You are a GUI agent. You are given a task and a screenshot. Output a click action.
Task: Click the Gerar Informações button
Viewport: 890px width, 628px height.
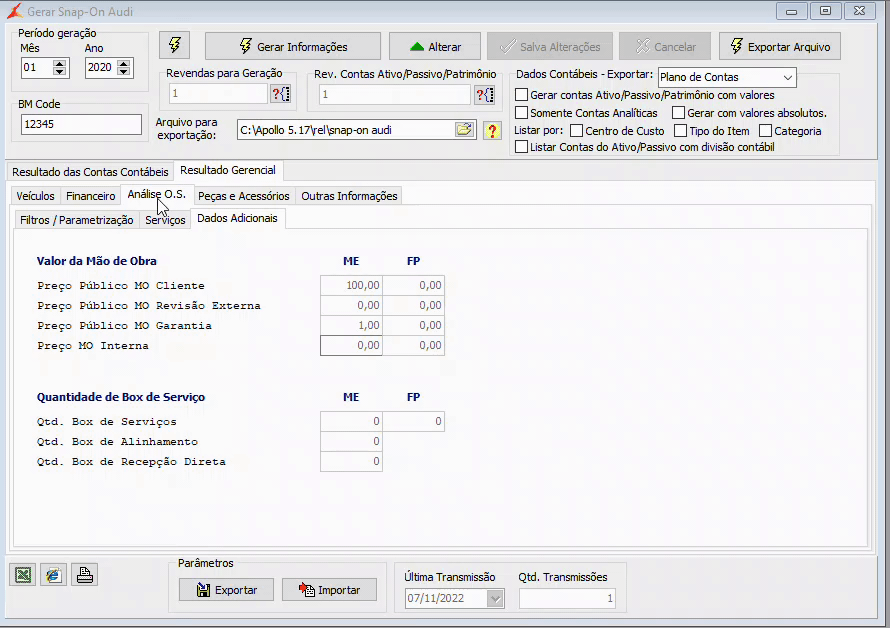(293, 47)
